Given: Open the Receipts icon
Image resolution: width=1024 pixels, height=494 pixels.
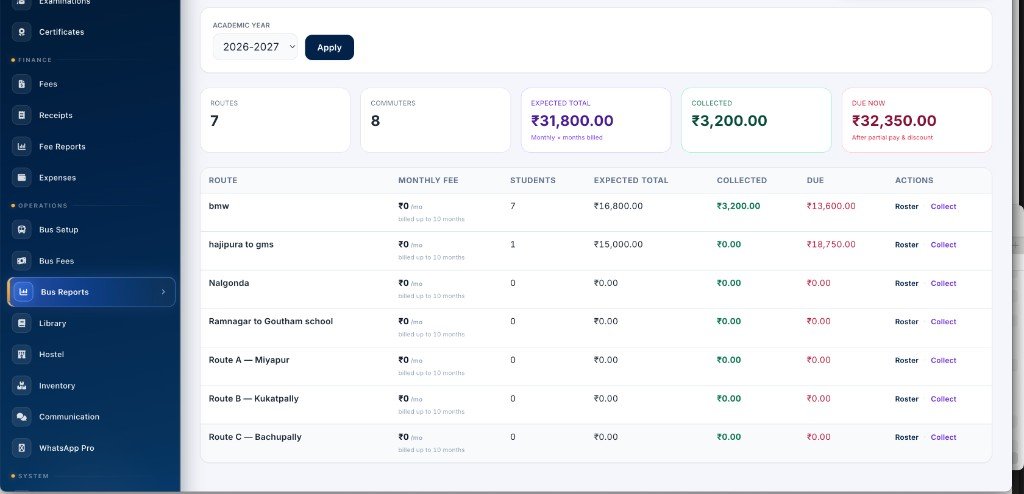Looking at the screenshot, I should pyautogui.click(x=22, y=115).
